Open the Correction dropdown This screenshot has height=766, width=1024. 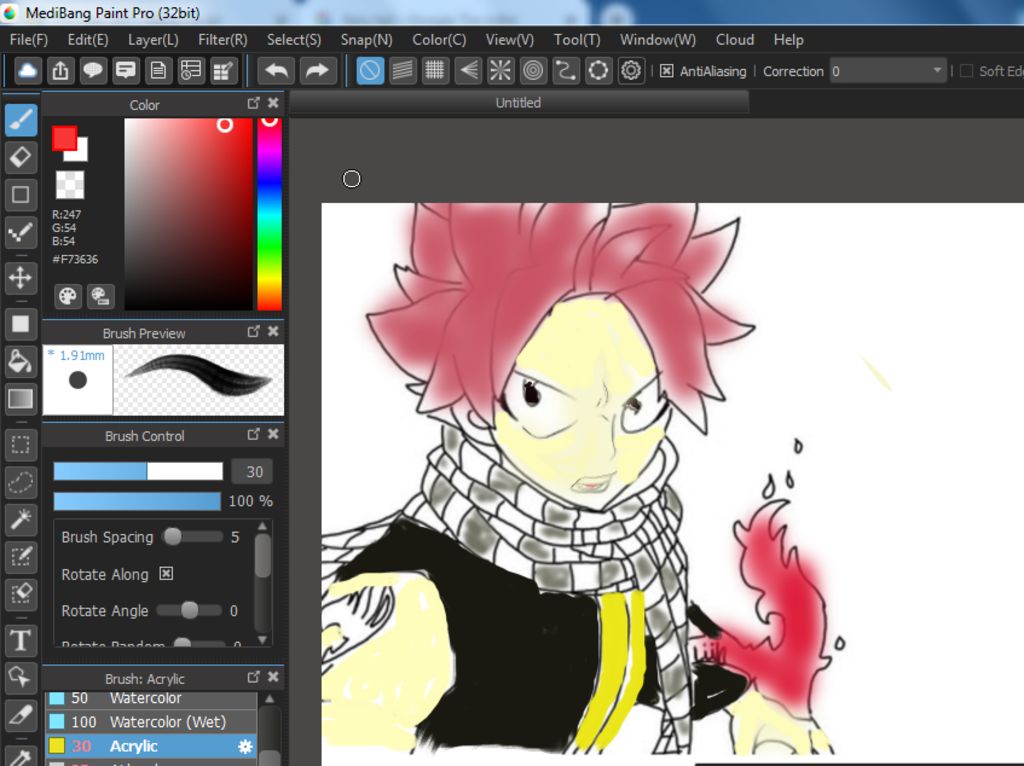click(x=888, y=71)
